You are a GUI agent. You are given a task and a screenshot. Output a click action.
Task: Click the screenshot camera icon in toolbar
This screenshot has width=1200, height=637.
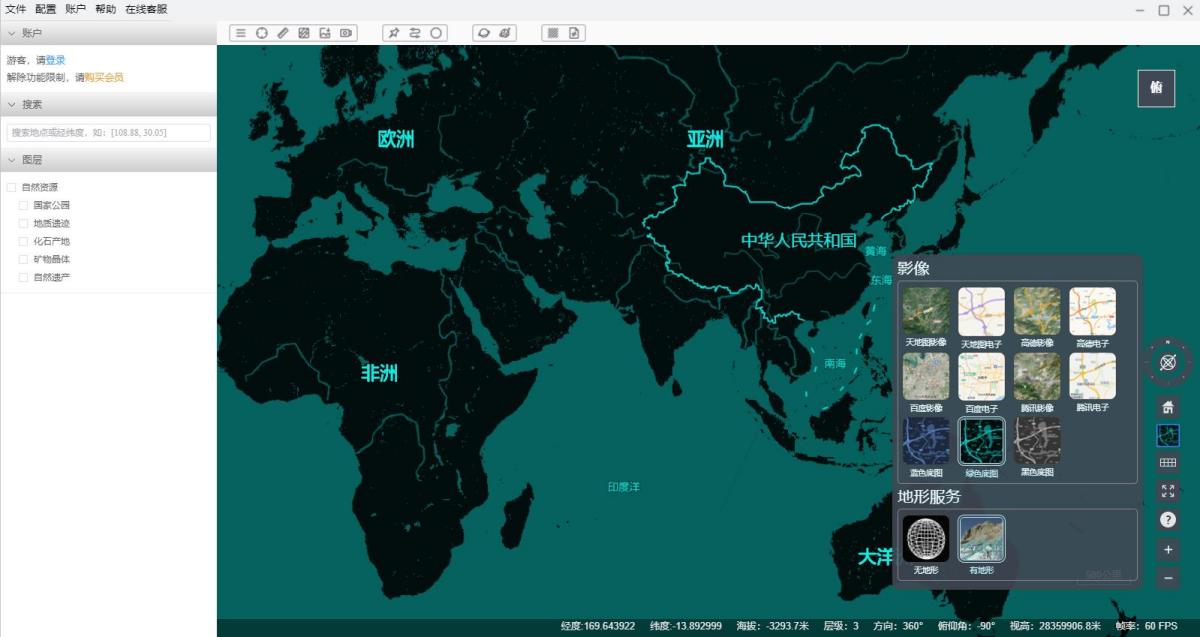click(x=346, y=33)
